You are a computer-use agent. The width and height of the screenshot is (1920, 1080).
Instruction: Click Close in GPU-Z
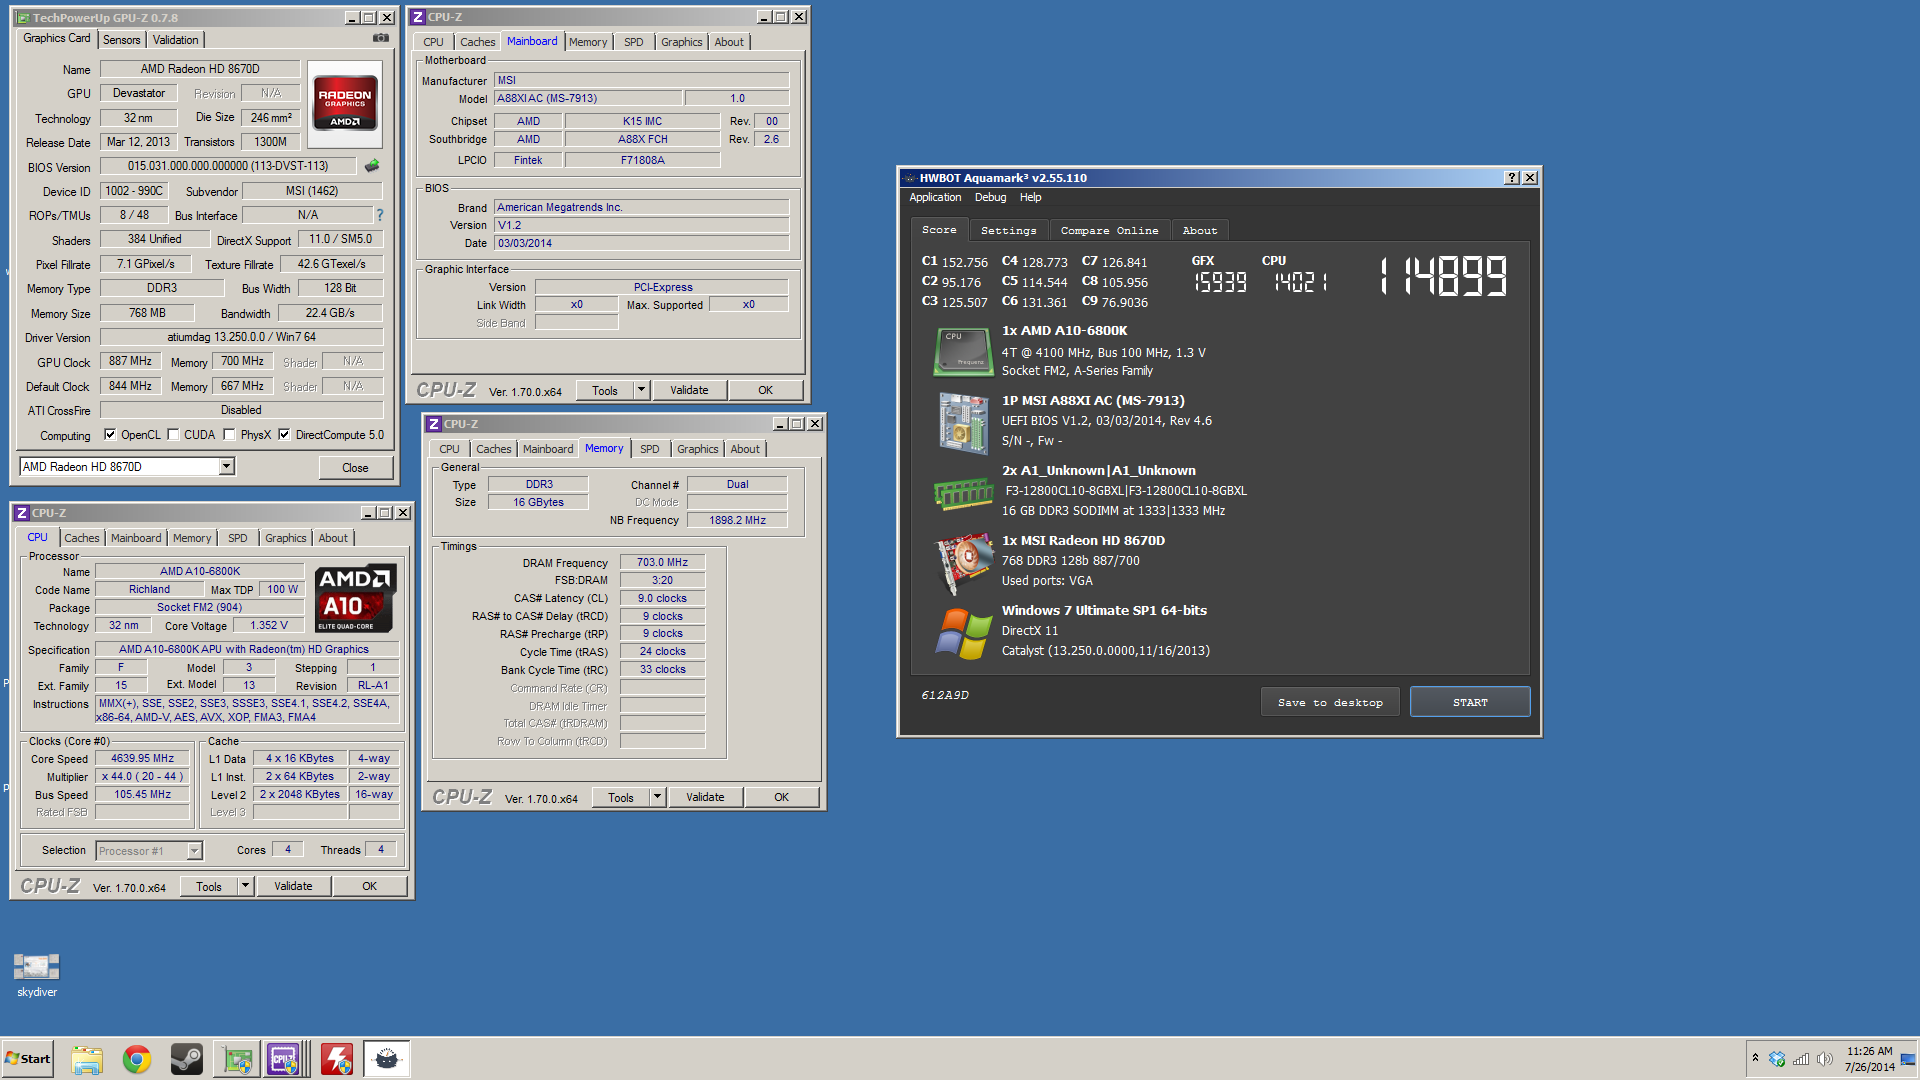[x=355, y=468]
